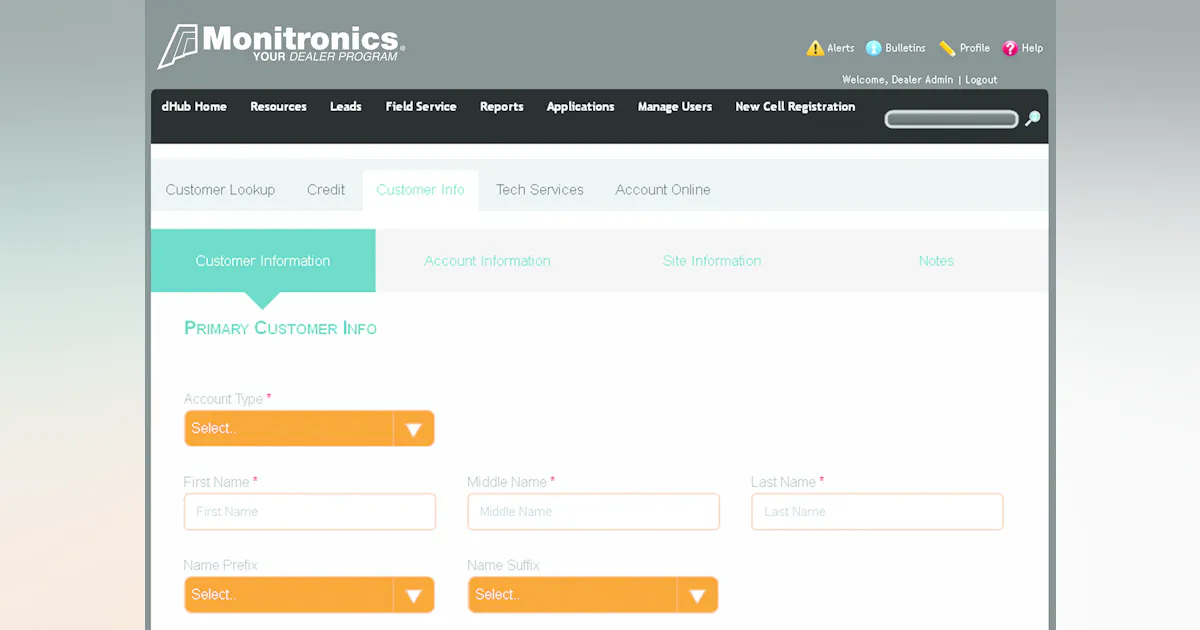Switch to the Credit tab
The height and width of the screenshot is (630, 1200).
326,190
